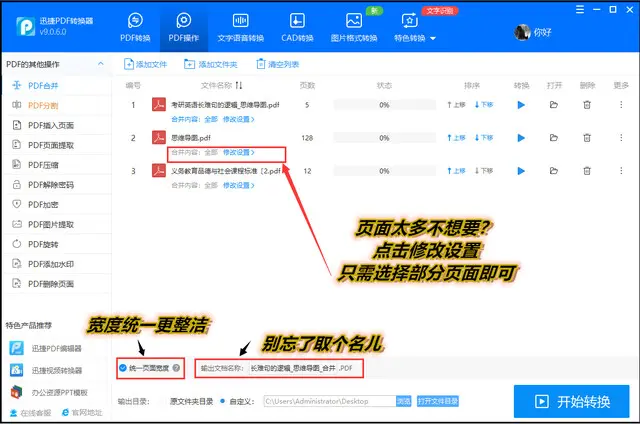Open CAD转换 tab
The width and height of the screenshot is (640, 424).
[x=297, y=27]
